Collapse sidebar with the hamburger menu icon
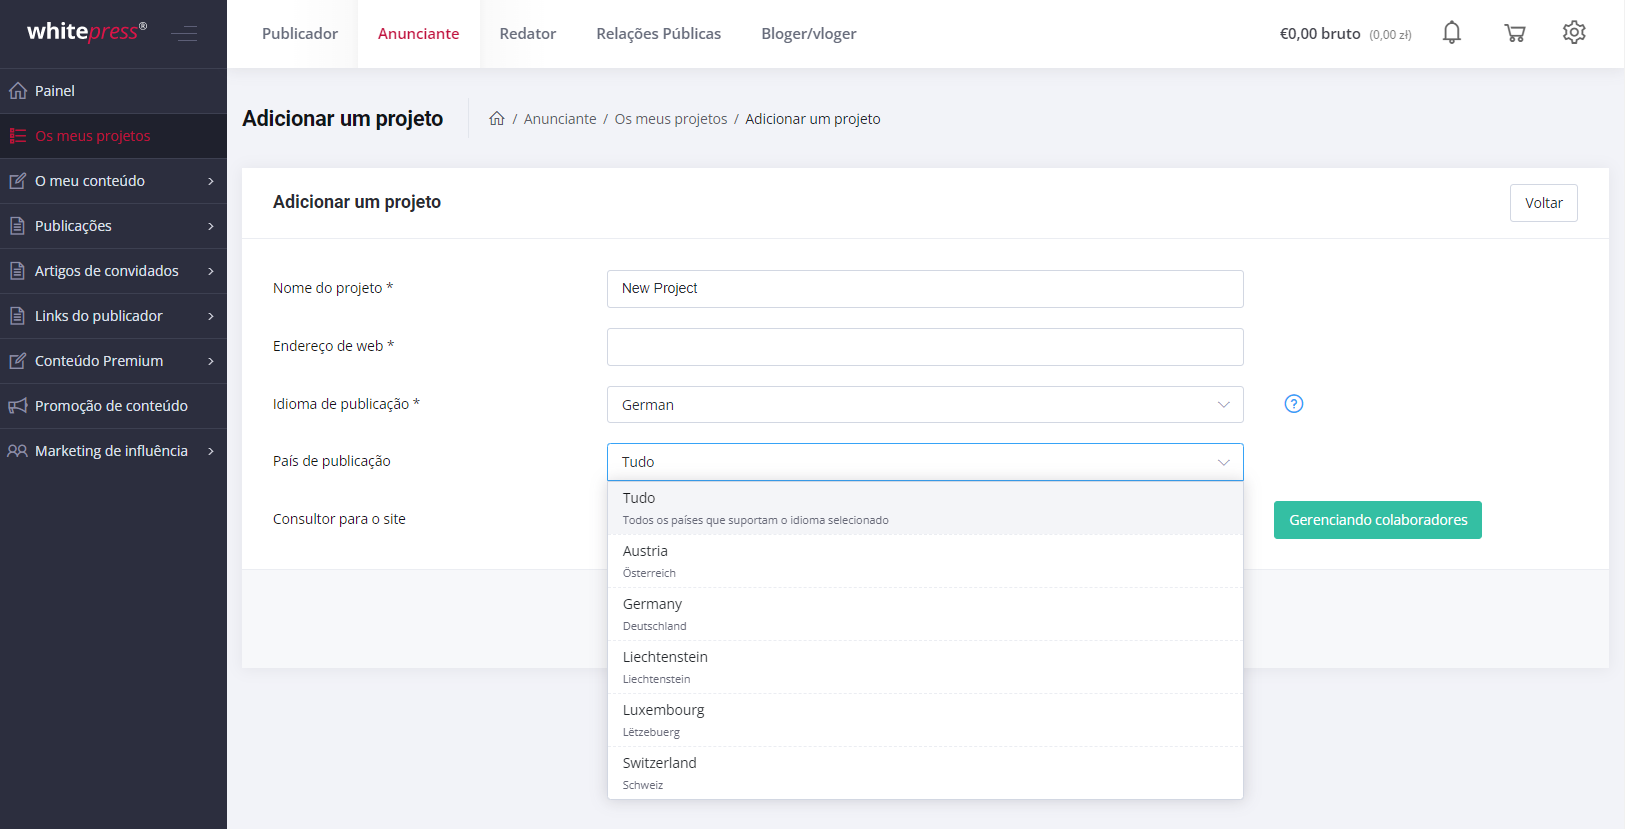 point(184,34)
